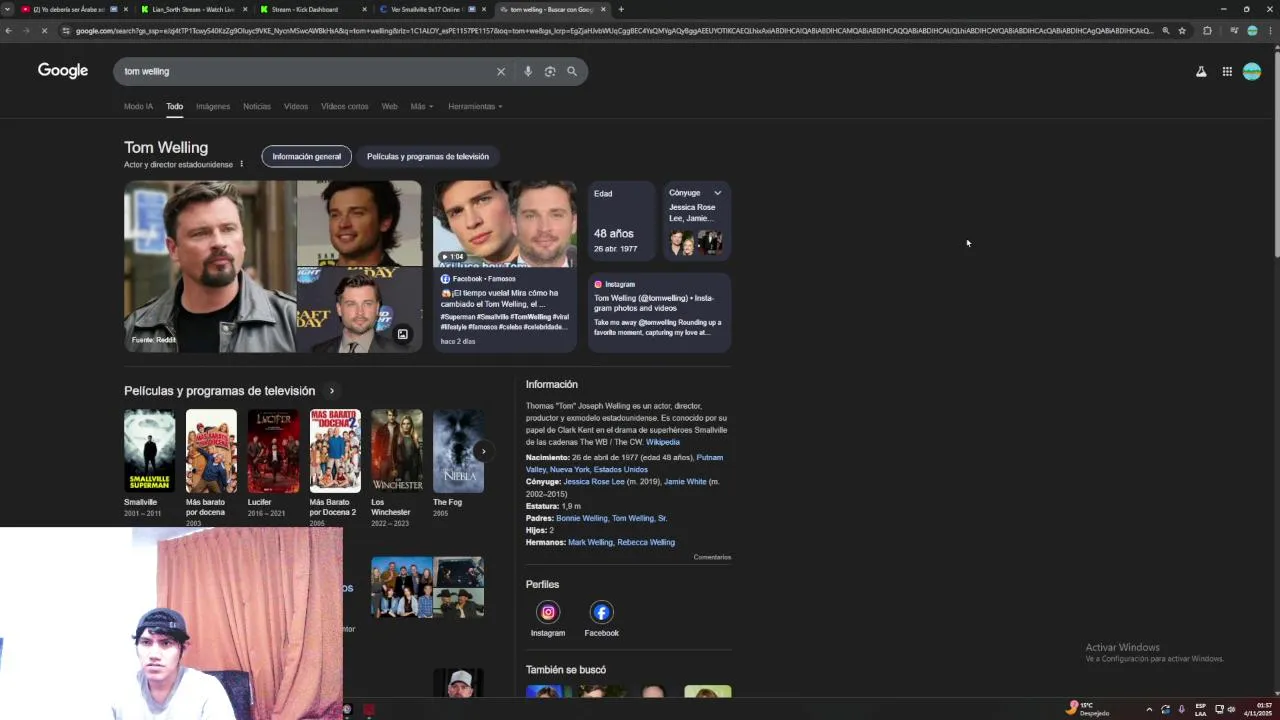This screenshot has width=1280, height=720.
Task: Open weather widget showing 15°C Despejado
Action: tap(1089, 709)
